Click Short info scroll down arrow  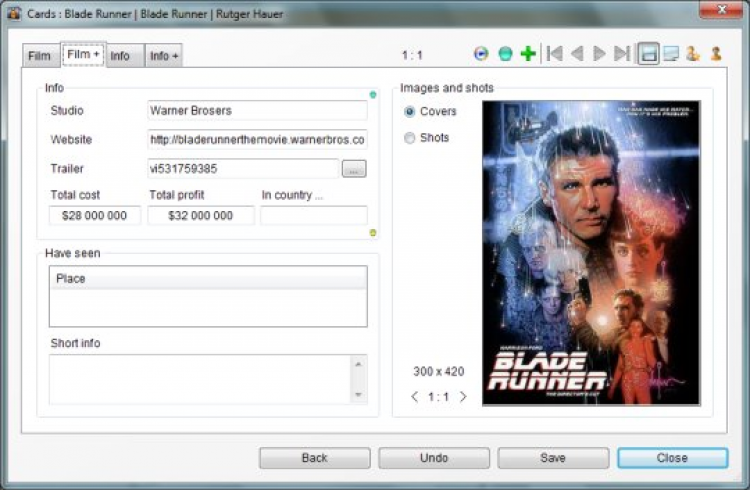pyautogui.click(x=358, y=395)
